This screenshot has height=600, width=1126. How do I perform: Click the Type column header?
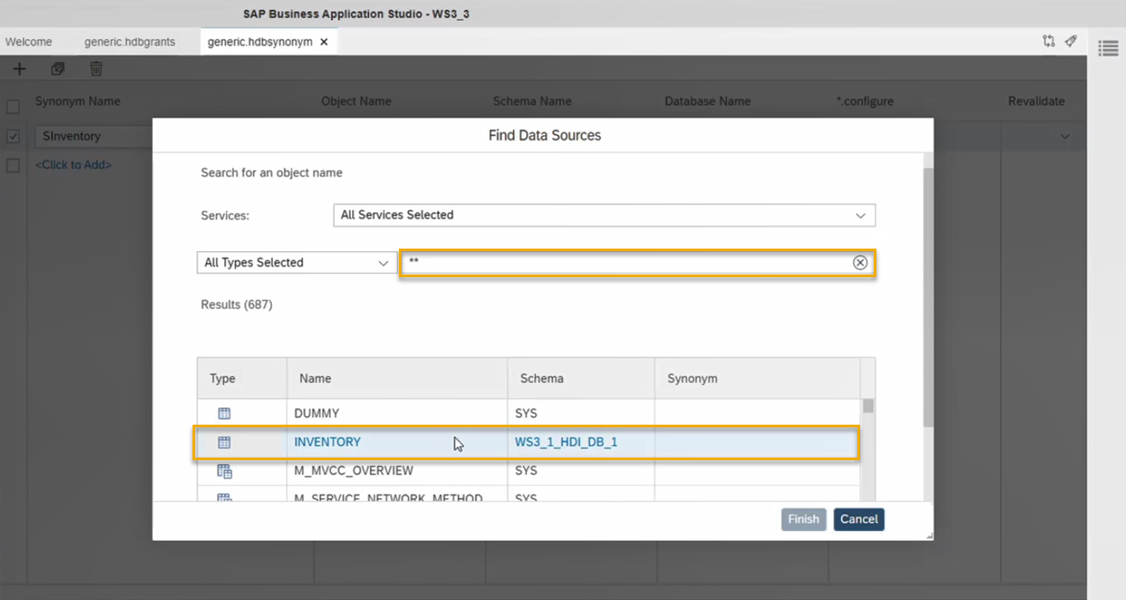point(242,378)
